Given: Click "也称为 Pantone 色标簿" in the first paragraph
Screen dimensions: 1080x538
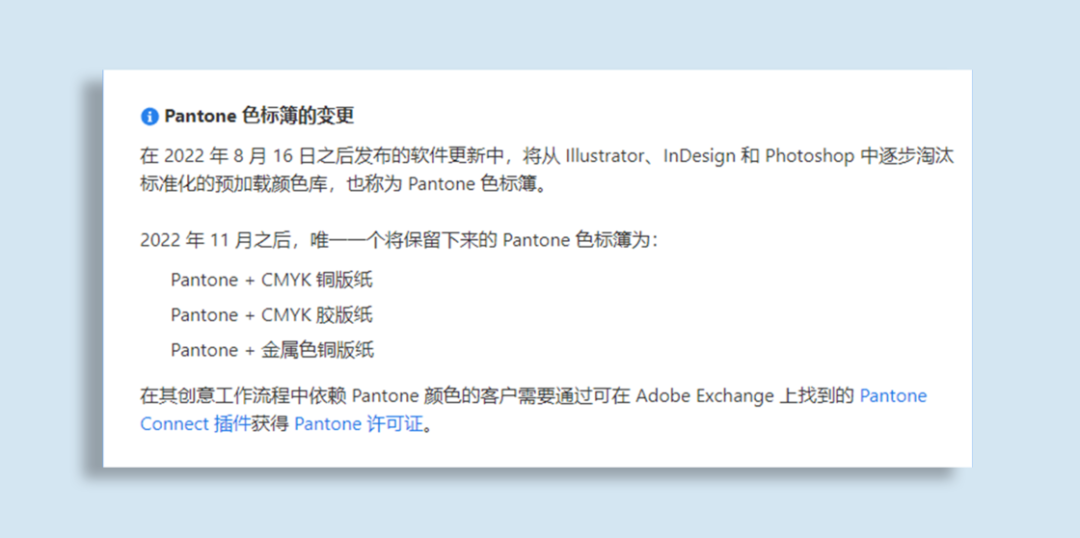Looking at the screenshot, I should [448, 184].
